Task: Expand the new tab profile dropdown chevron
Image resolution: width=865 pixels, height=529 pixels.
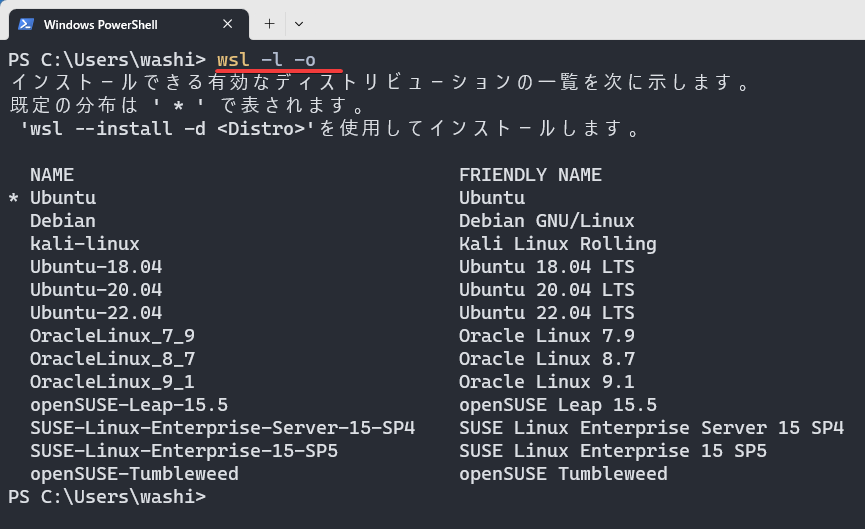Action: pyautogui.click(x=299, y=24)
